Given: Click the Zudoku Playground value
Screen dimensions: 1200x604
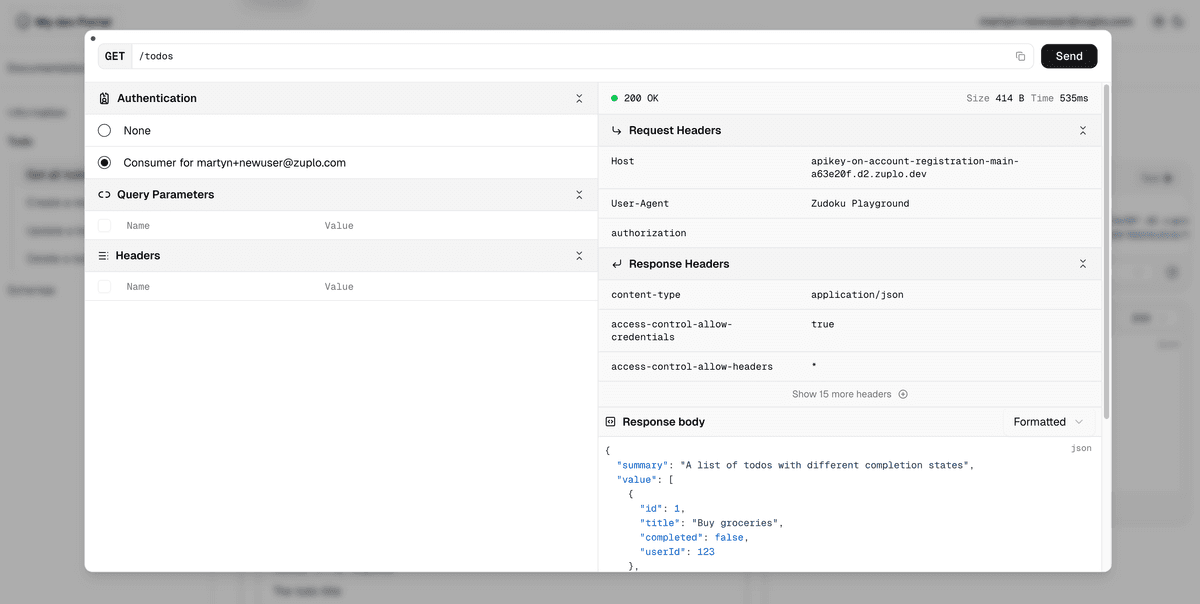Looking at the screenshot, I should tap(860, 203).
